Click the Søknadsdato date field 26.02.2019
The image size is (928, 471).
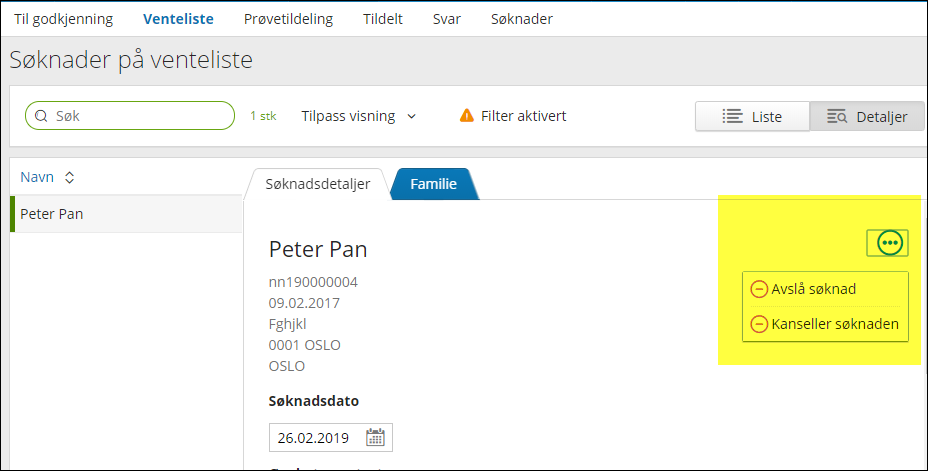[x=330, y=437]
